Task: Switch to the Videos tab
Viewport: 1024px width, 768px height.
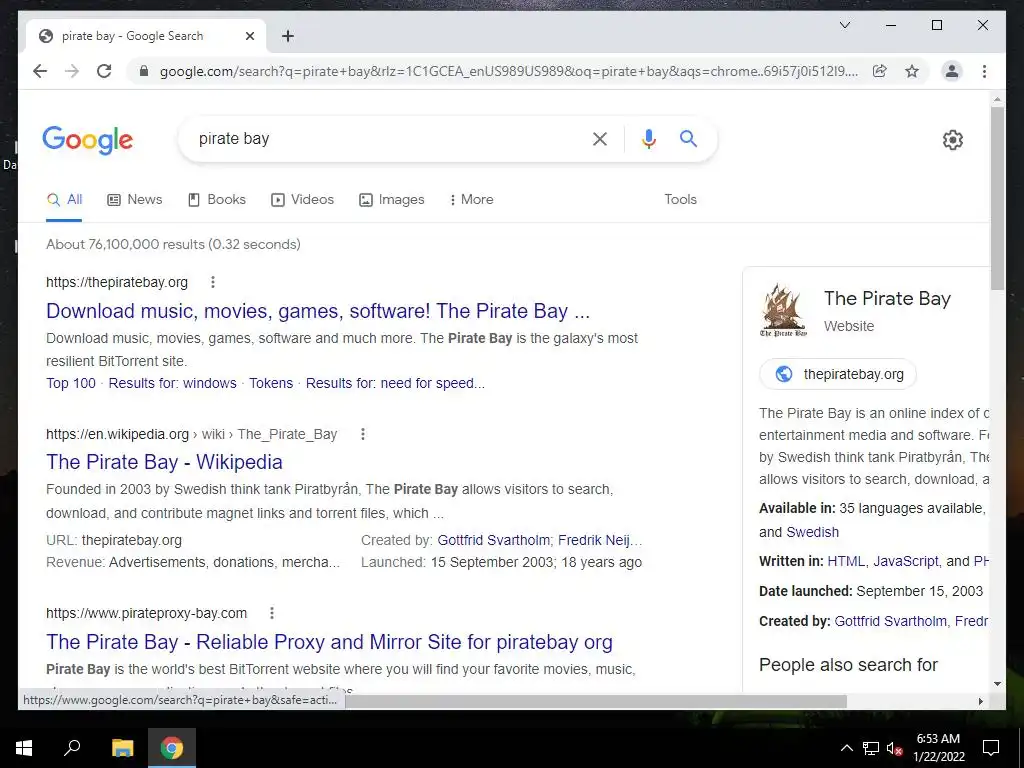Action: (x=302, y=199)
